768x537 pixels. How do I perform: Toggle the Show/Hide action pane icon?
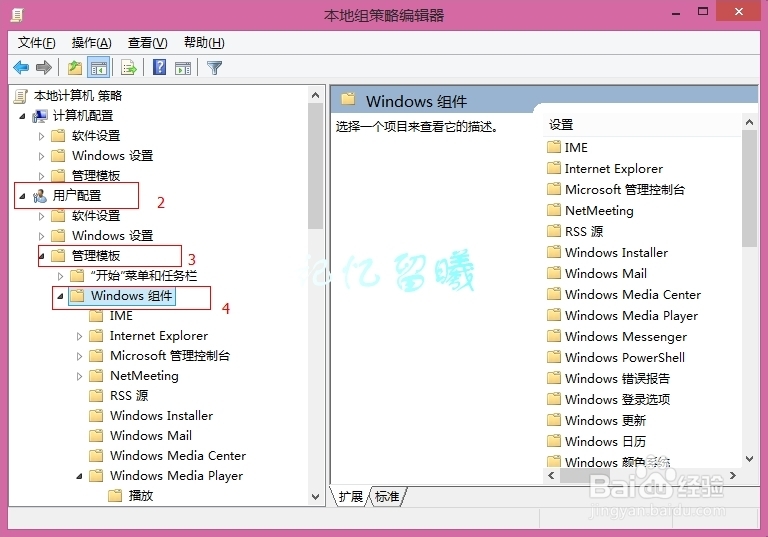point(183,68)
